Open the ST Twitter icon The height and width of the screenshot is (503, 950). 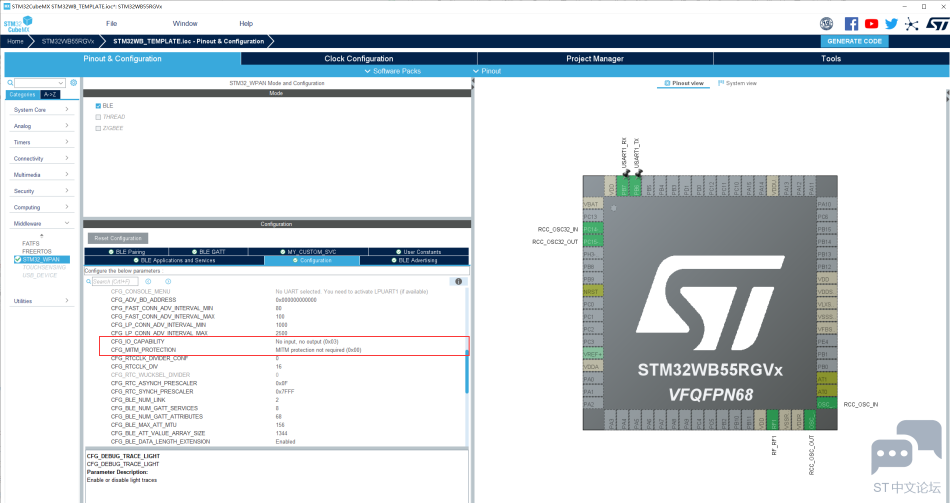pyautogui.click(x=891, y=24)
